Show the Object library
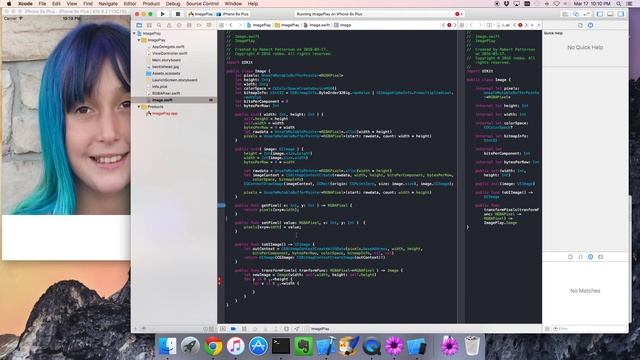Viewport: 640px width, 360px height. [x=590, y=257]
